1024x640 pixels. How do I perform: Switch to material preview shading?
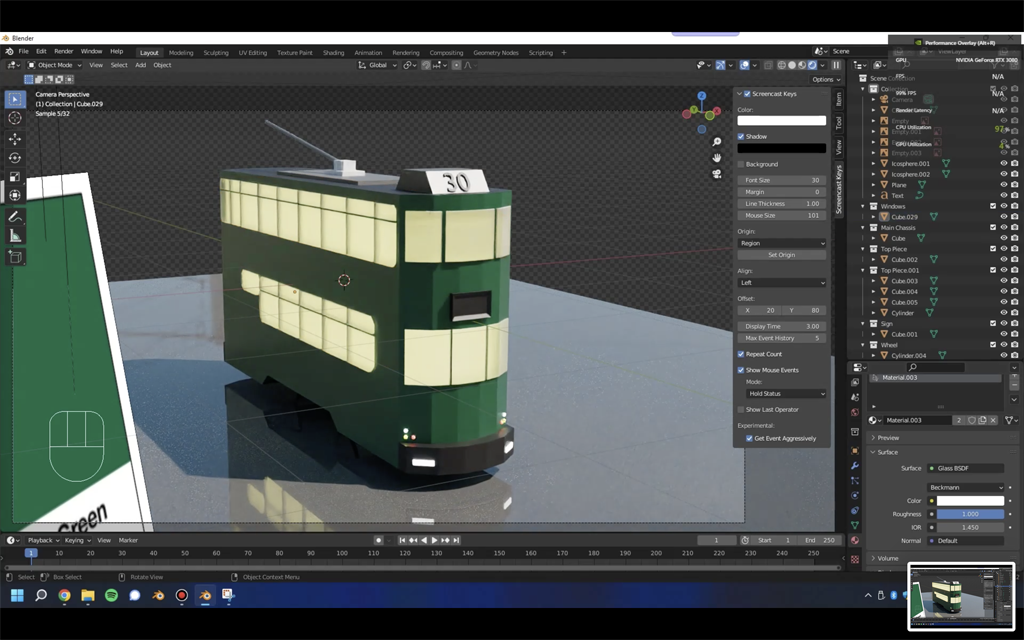coord(803,65)
